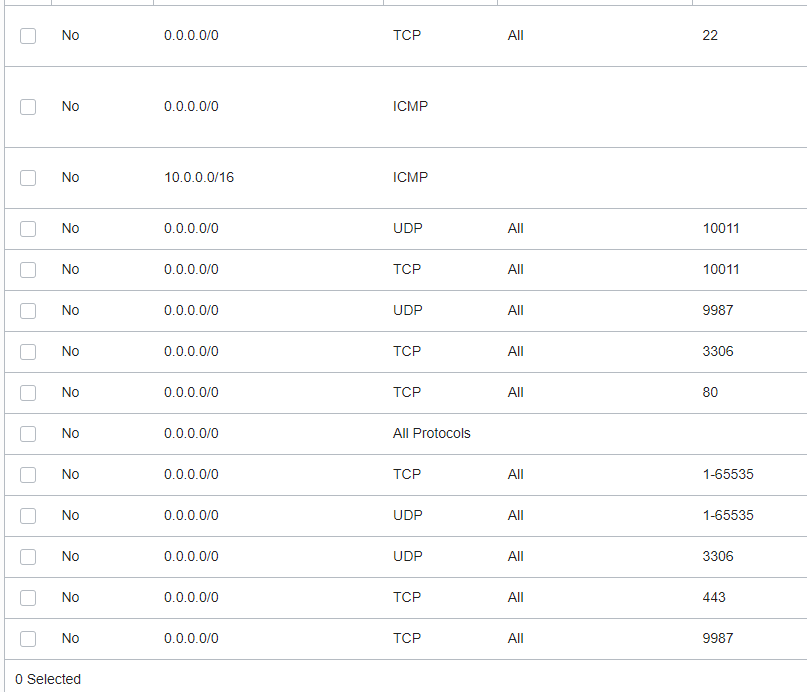Image resolution: width=807 pixels, height=692 pixels.
Task: Select the UDP port 10011 rule checkbox
Action: point(28,229)
